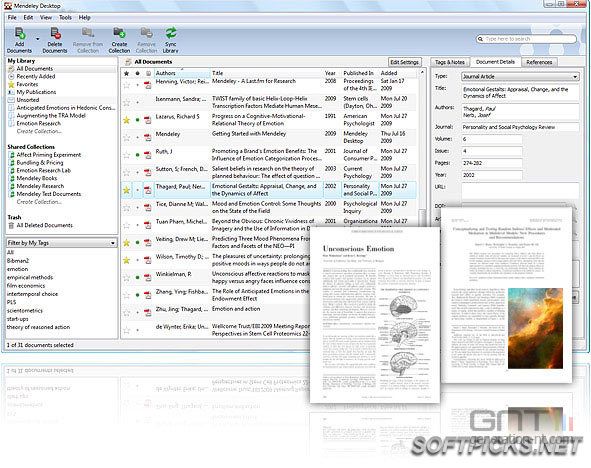The image size is (591, 468).
Task: Select the Favorites star icon in My Library
Action: tap(11, 84)
